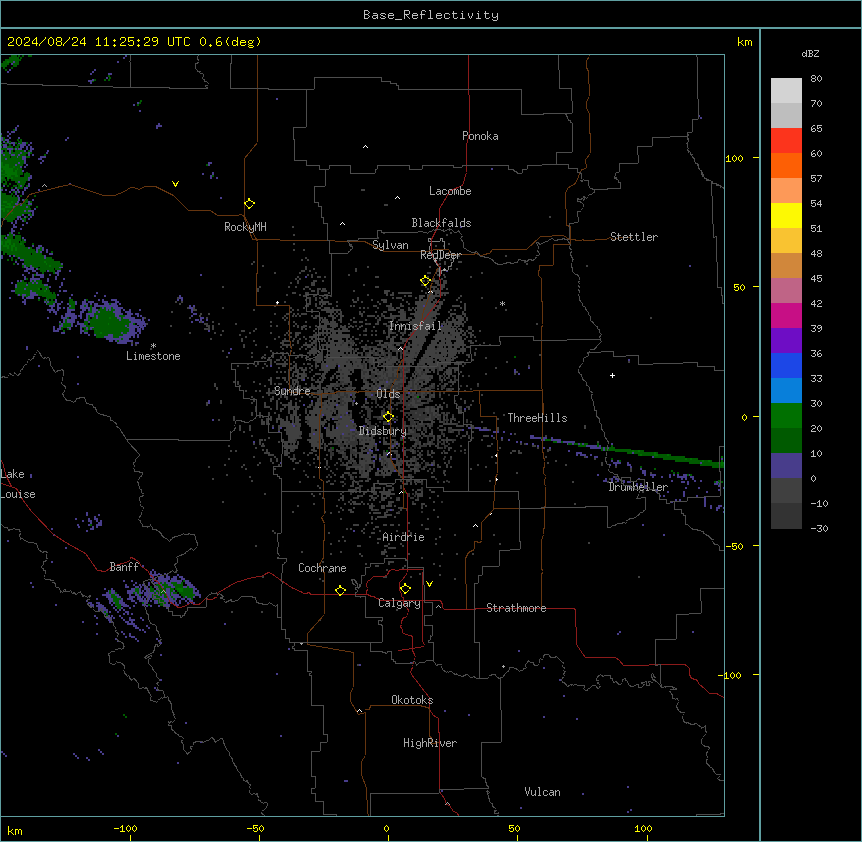
Task: Click the Okotoks city label
Action: (412, 700)
